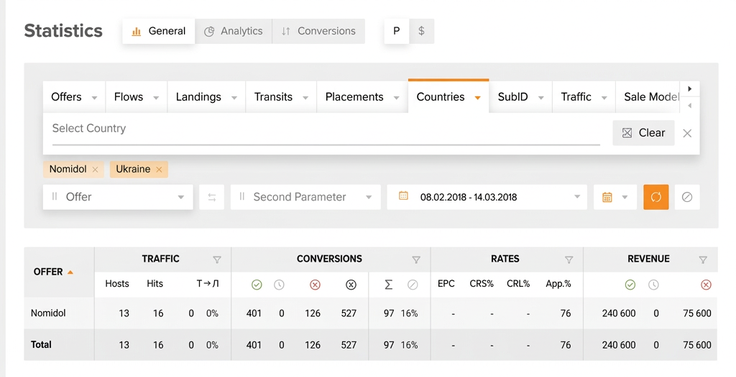Click the pending revenue clock icon
736x377 pixels.
pos(653,285)
